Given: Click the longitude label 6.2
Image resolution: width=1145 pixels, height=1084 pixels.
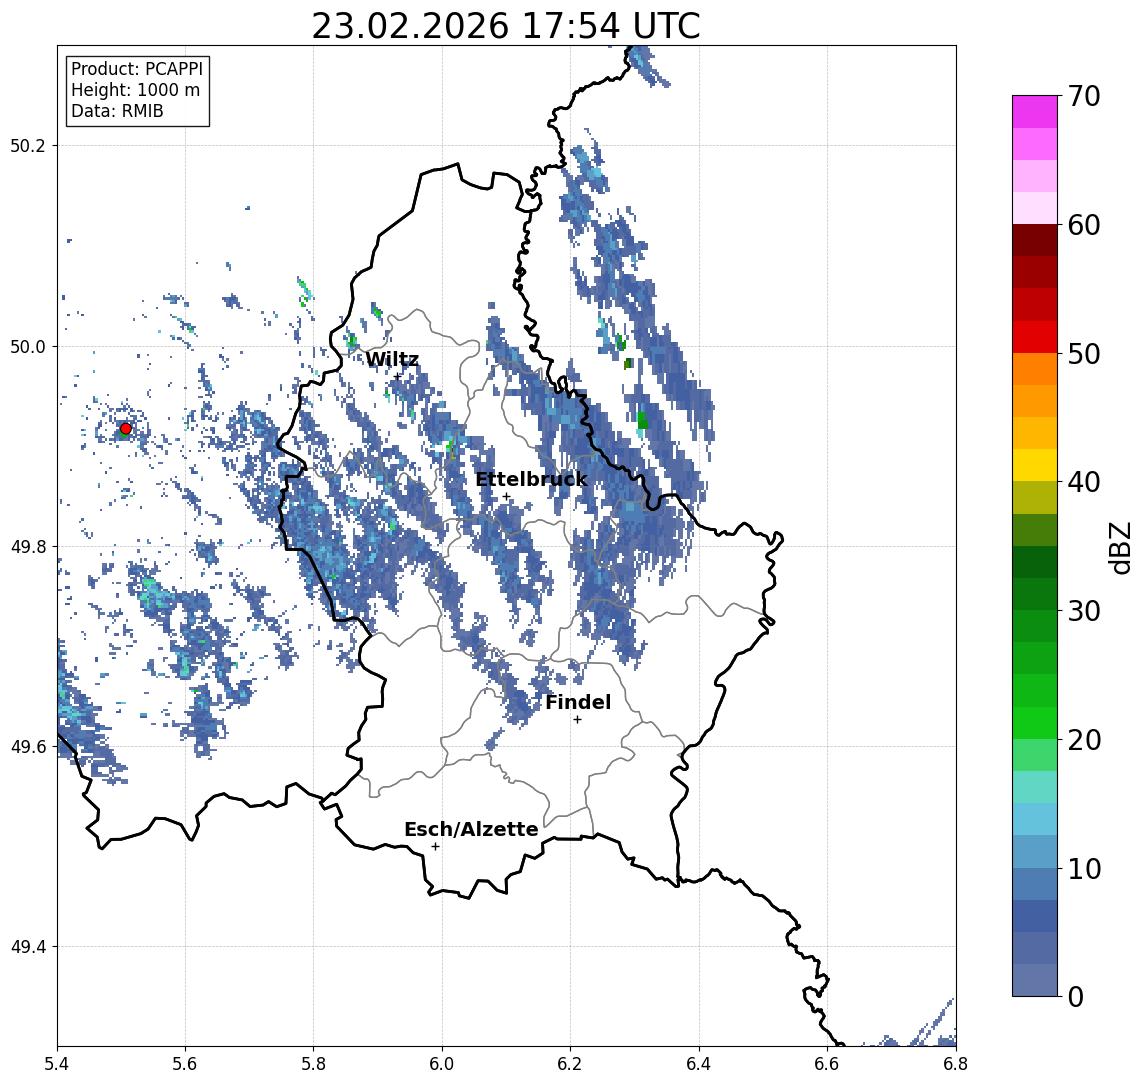Looking at the screenshot, I should click(x=570, y=1064).
